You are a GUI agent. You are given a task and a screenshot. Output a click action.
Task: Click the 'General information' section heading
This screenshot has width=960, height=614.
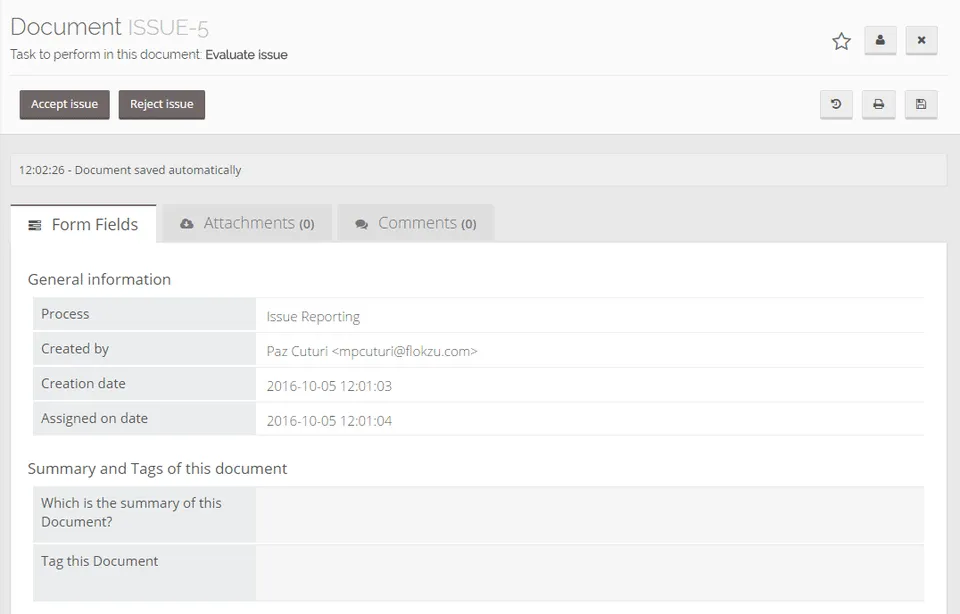[x=99, y=279]
